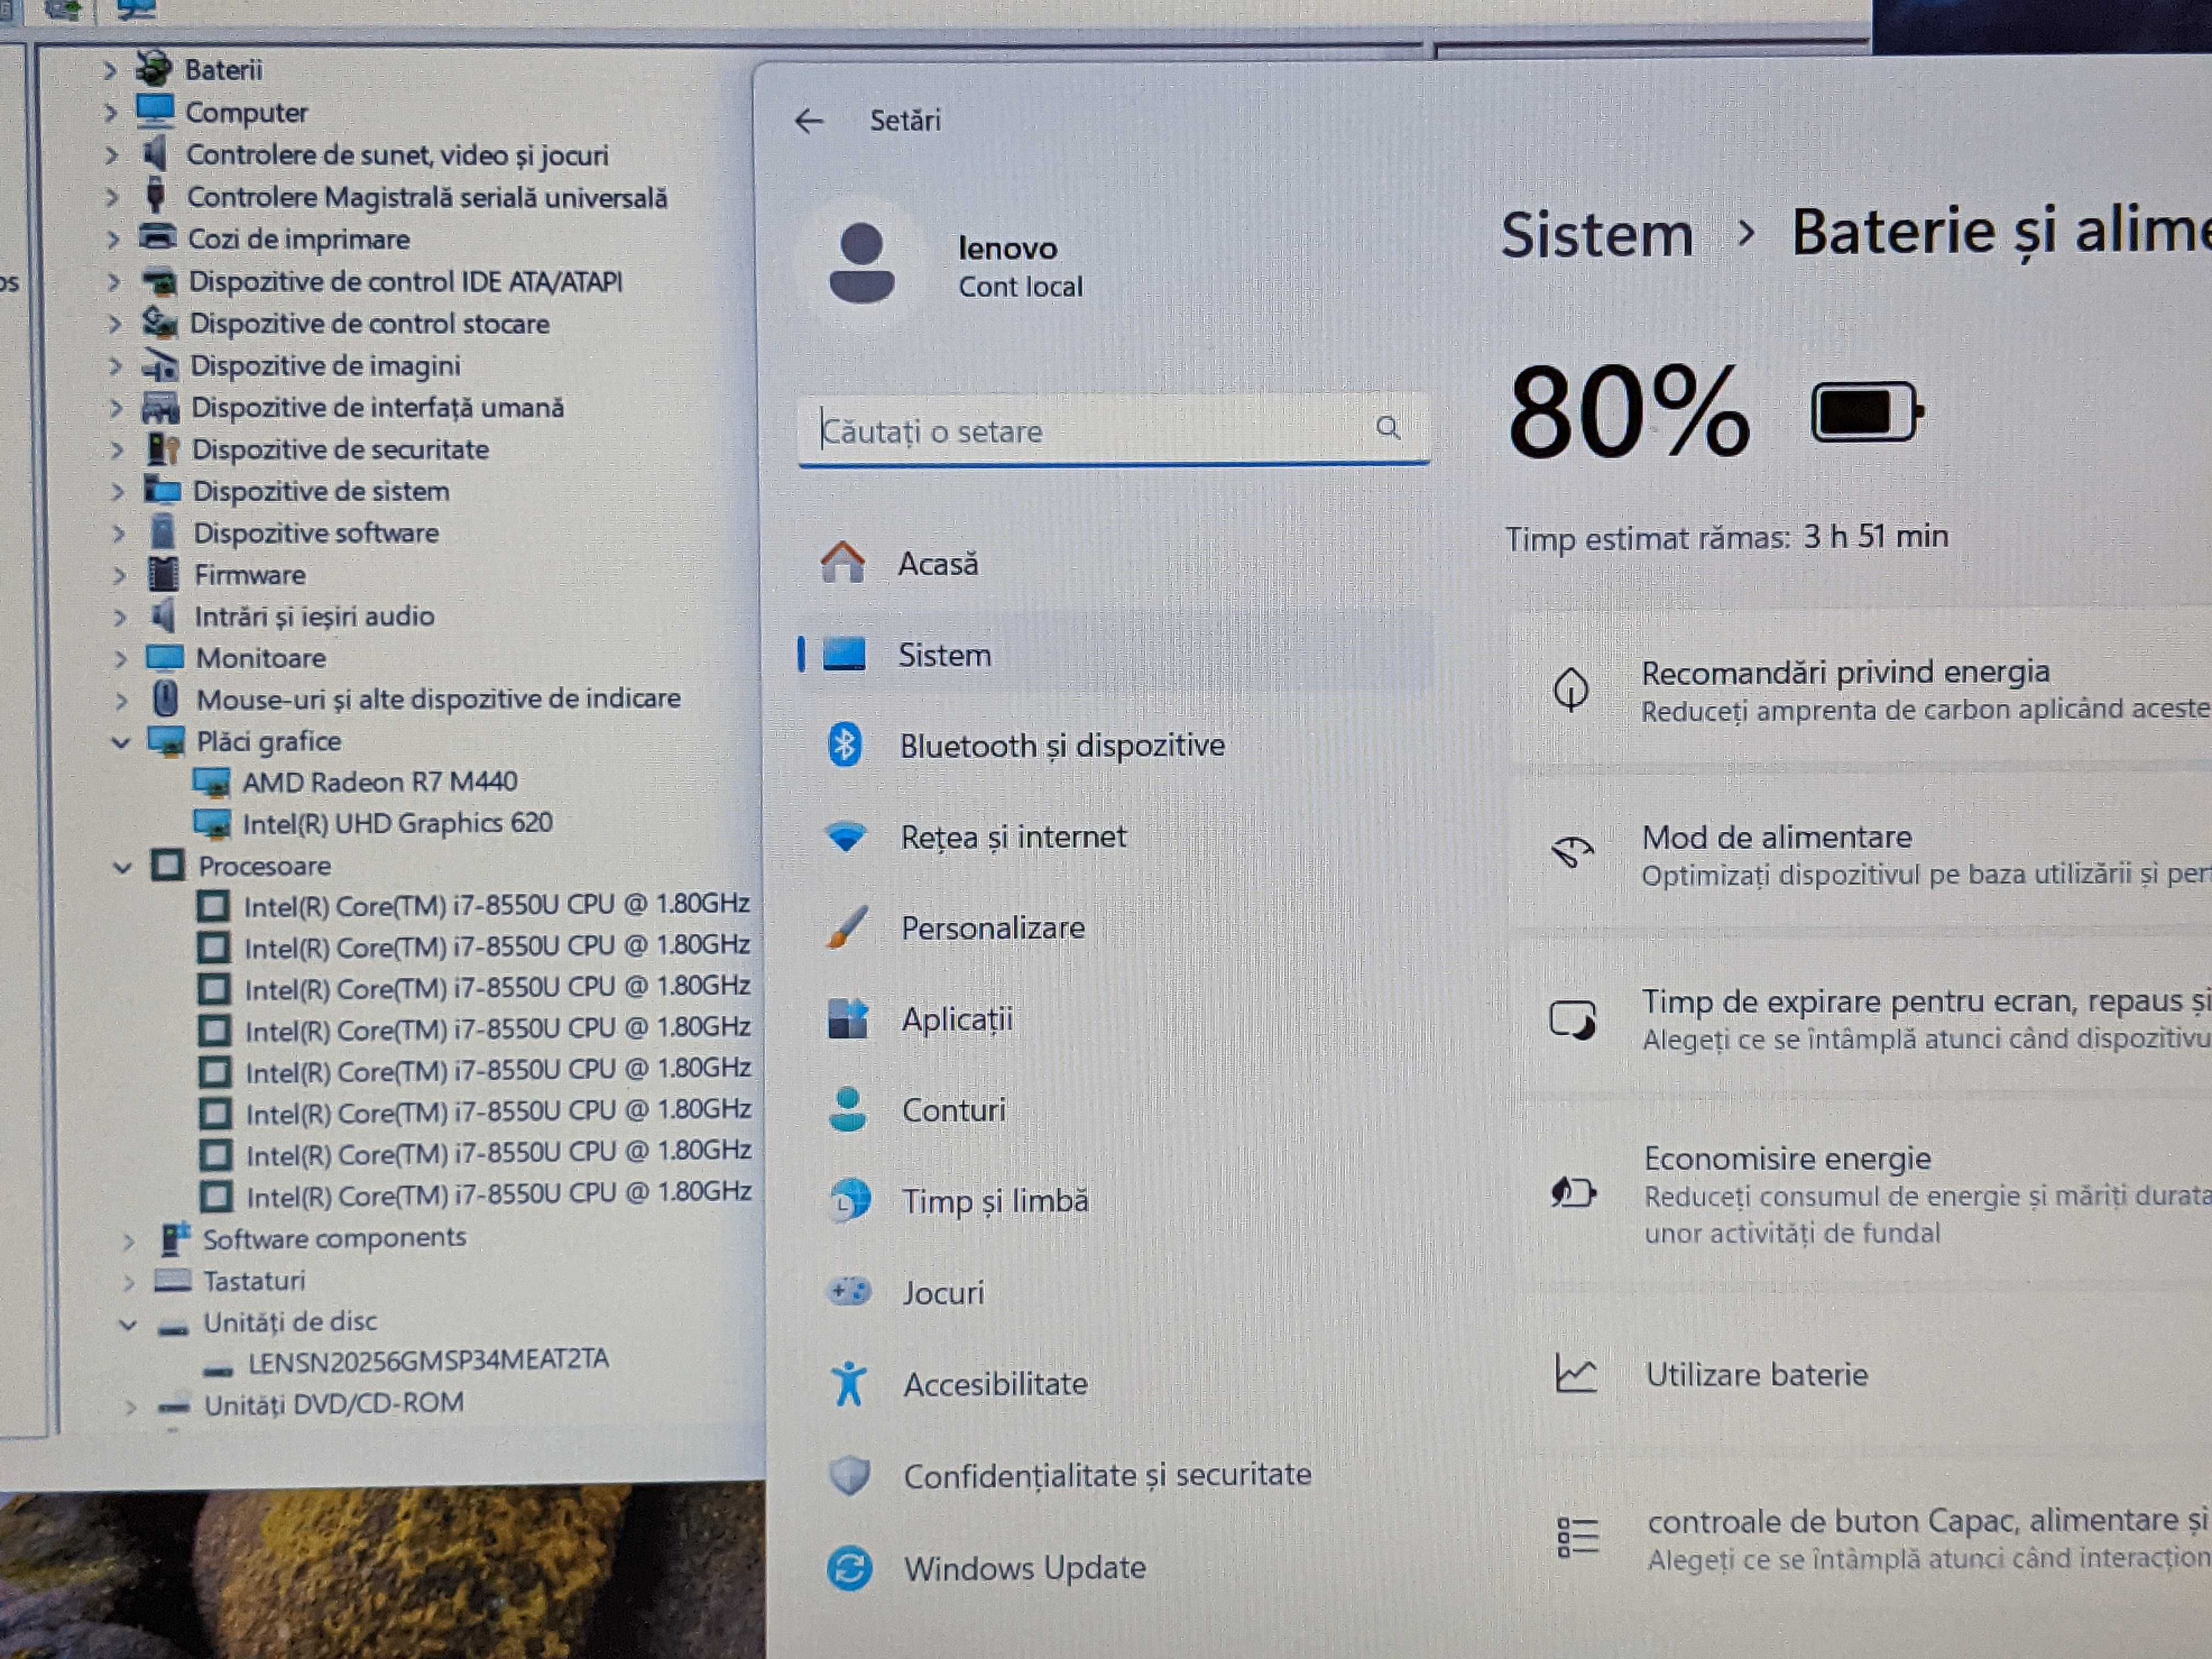
Task: Open Personalizare settings page
Action: [x=1115, y=927]
